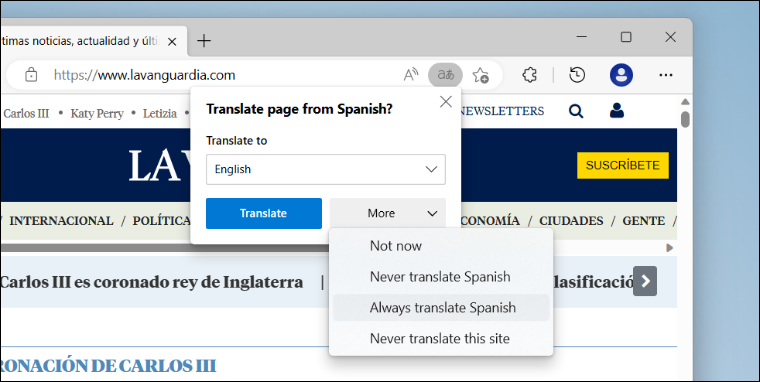Image resolution: width=760 pixels, height=382 pixels.
Task: Close the Translate page popup
Action: (x=445, y=101)
